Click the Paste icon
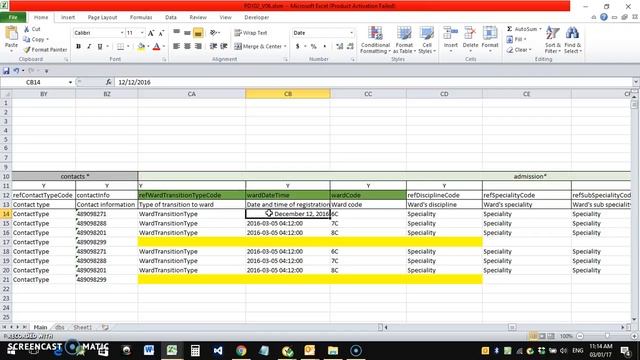 click(x=11, y=34)
